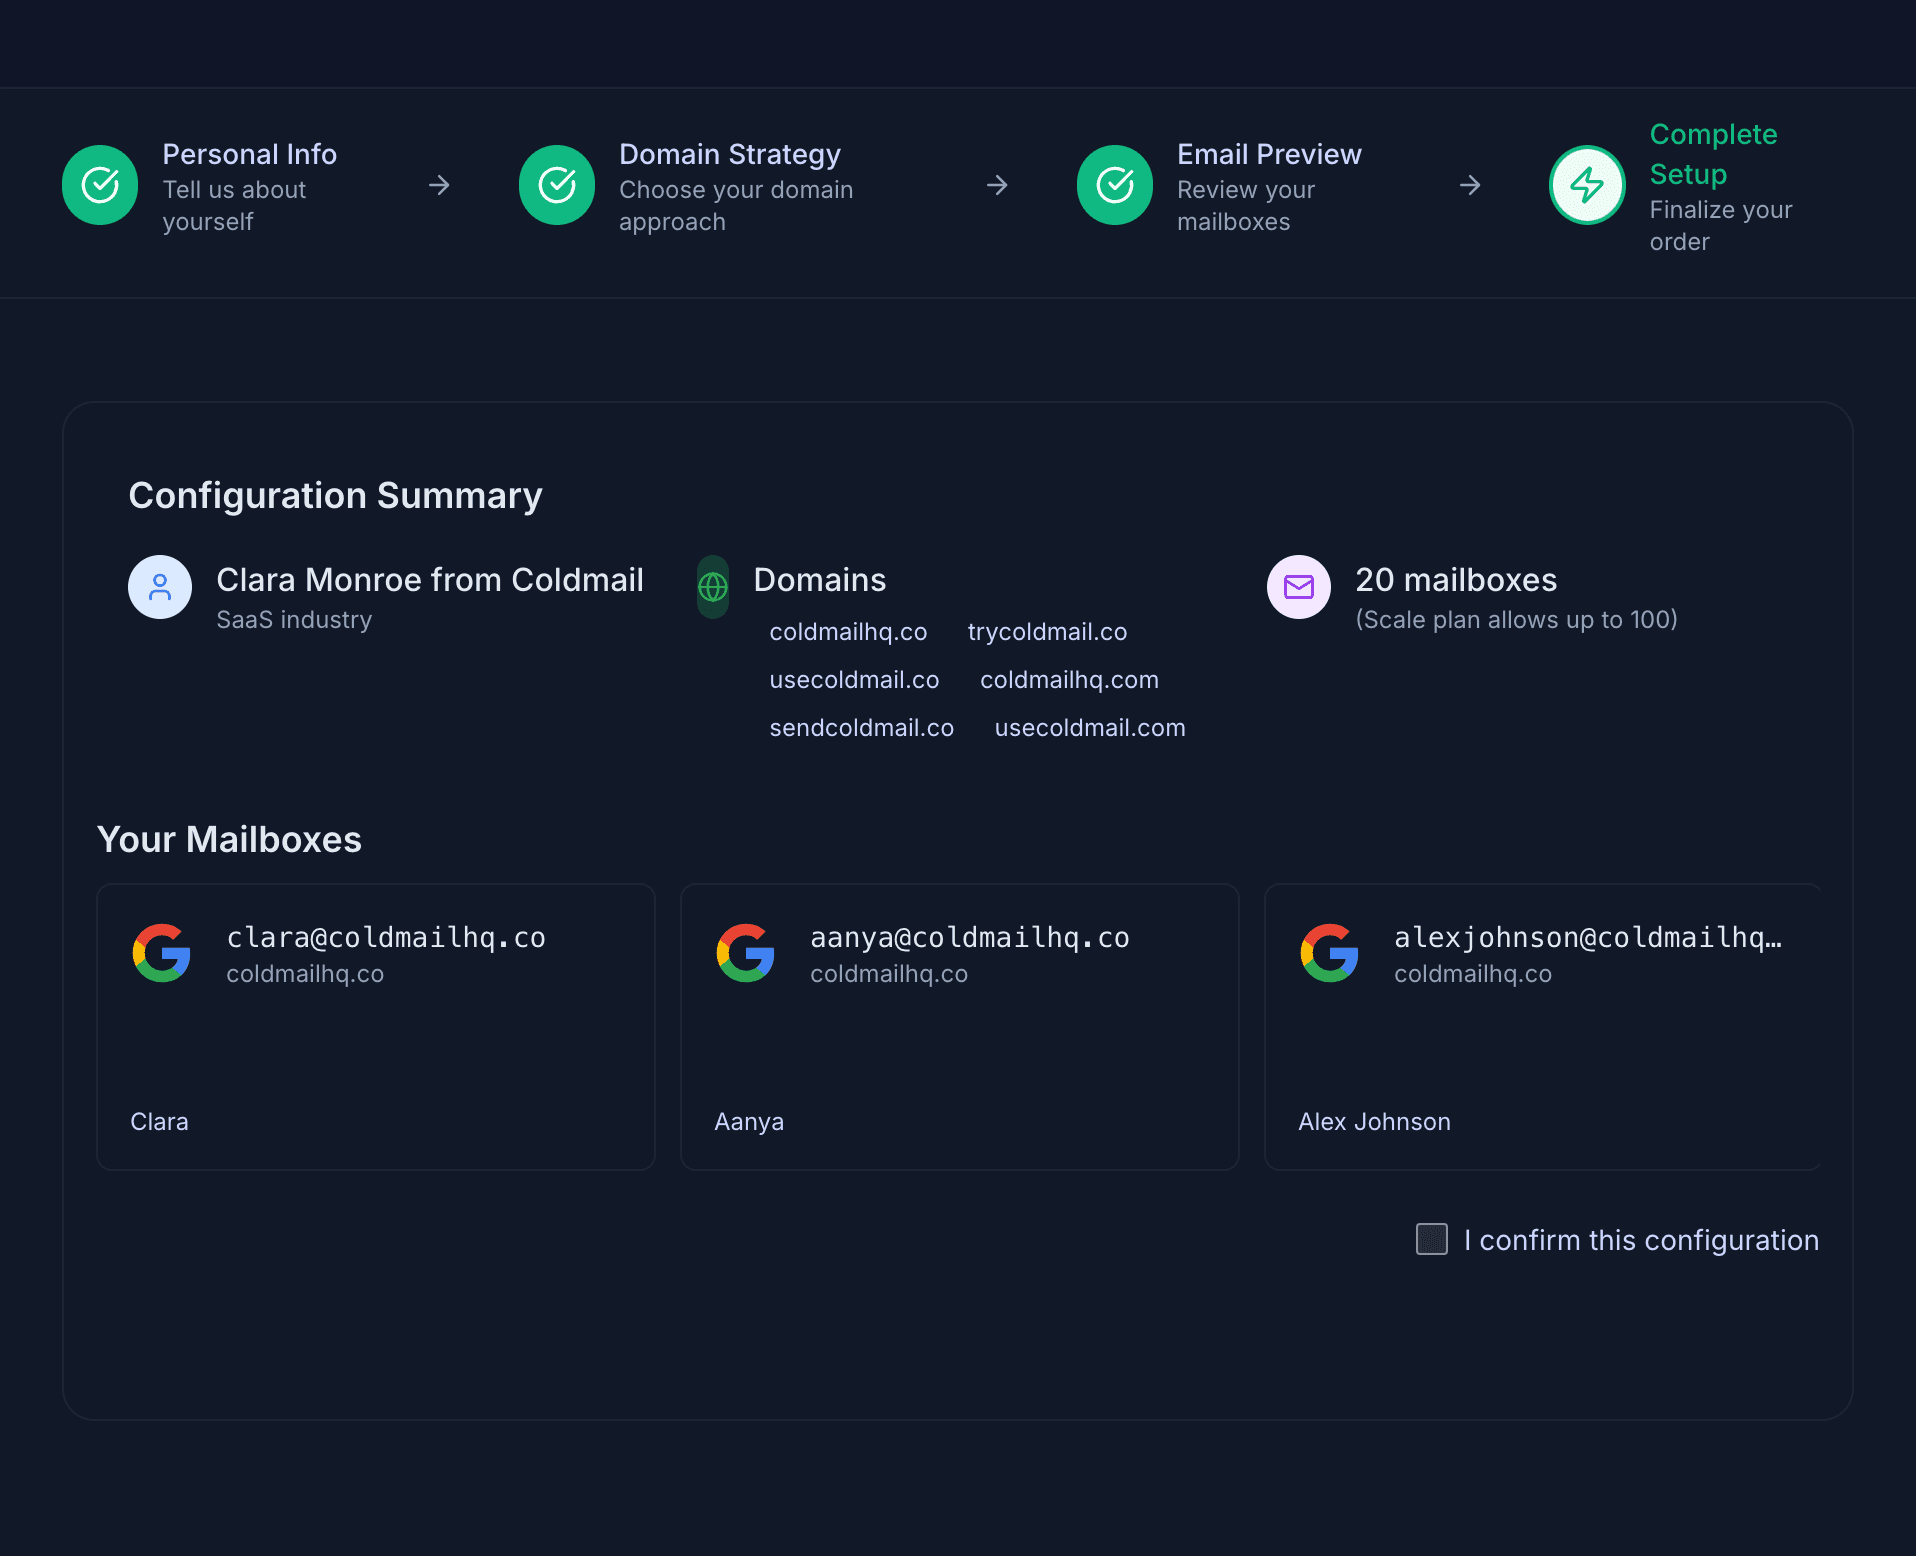Click the Complete Setup lightning bolt icon
The height and width of the screenshot is (1556, 1916).
[x=1587, y=185]
